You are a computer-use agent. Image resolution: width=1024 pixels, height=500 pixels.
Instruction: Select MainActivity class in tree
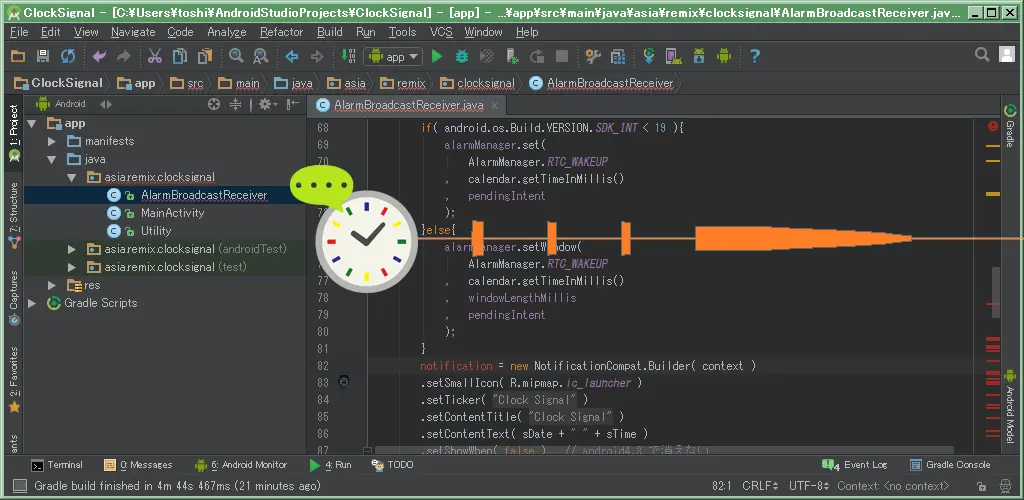coord(172,213)
